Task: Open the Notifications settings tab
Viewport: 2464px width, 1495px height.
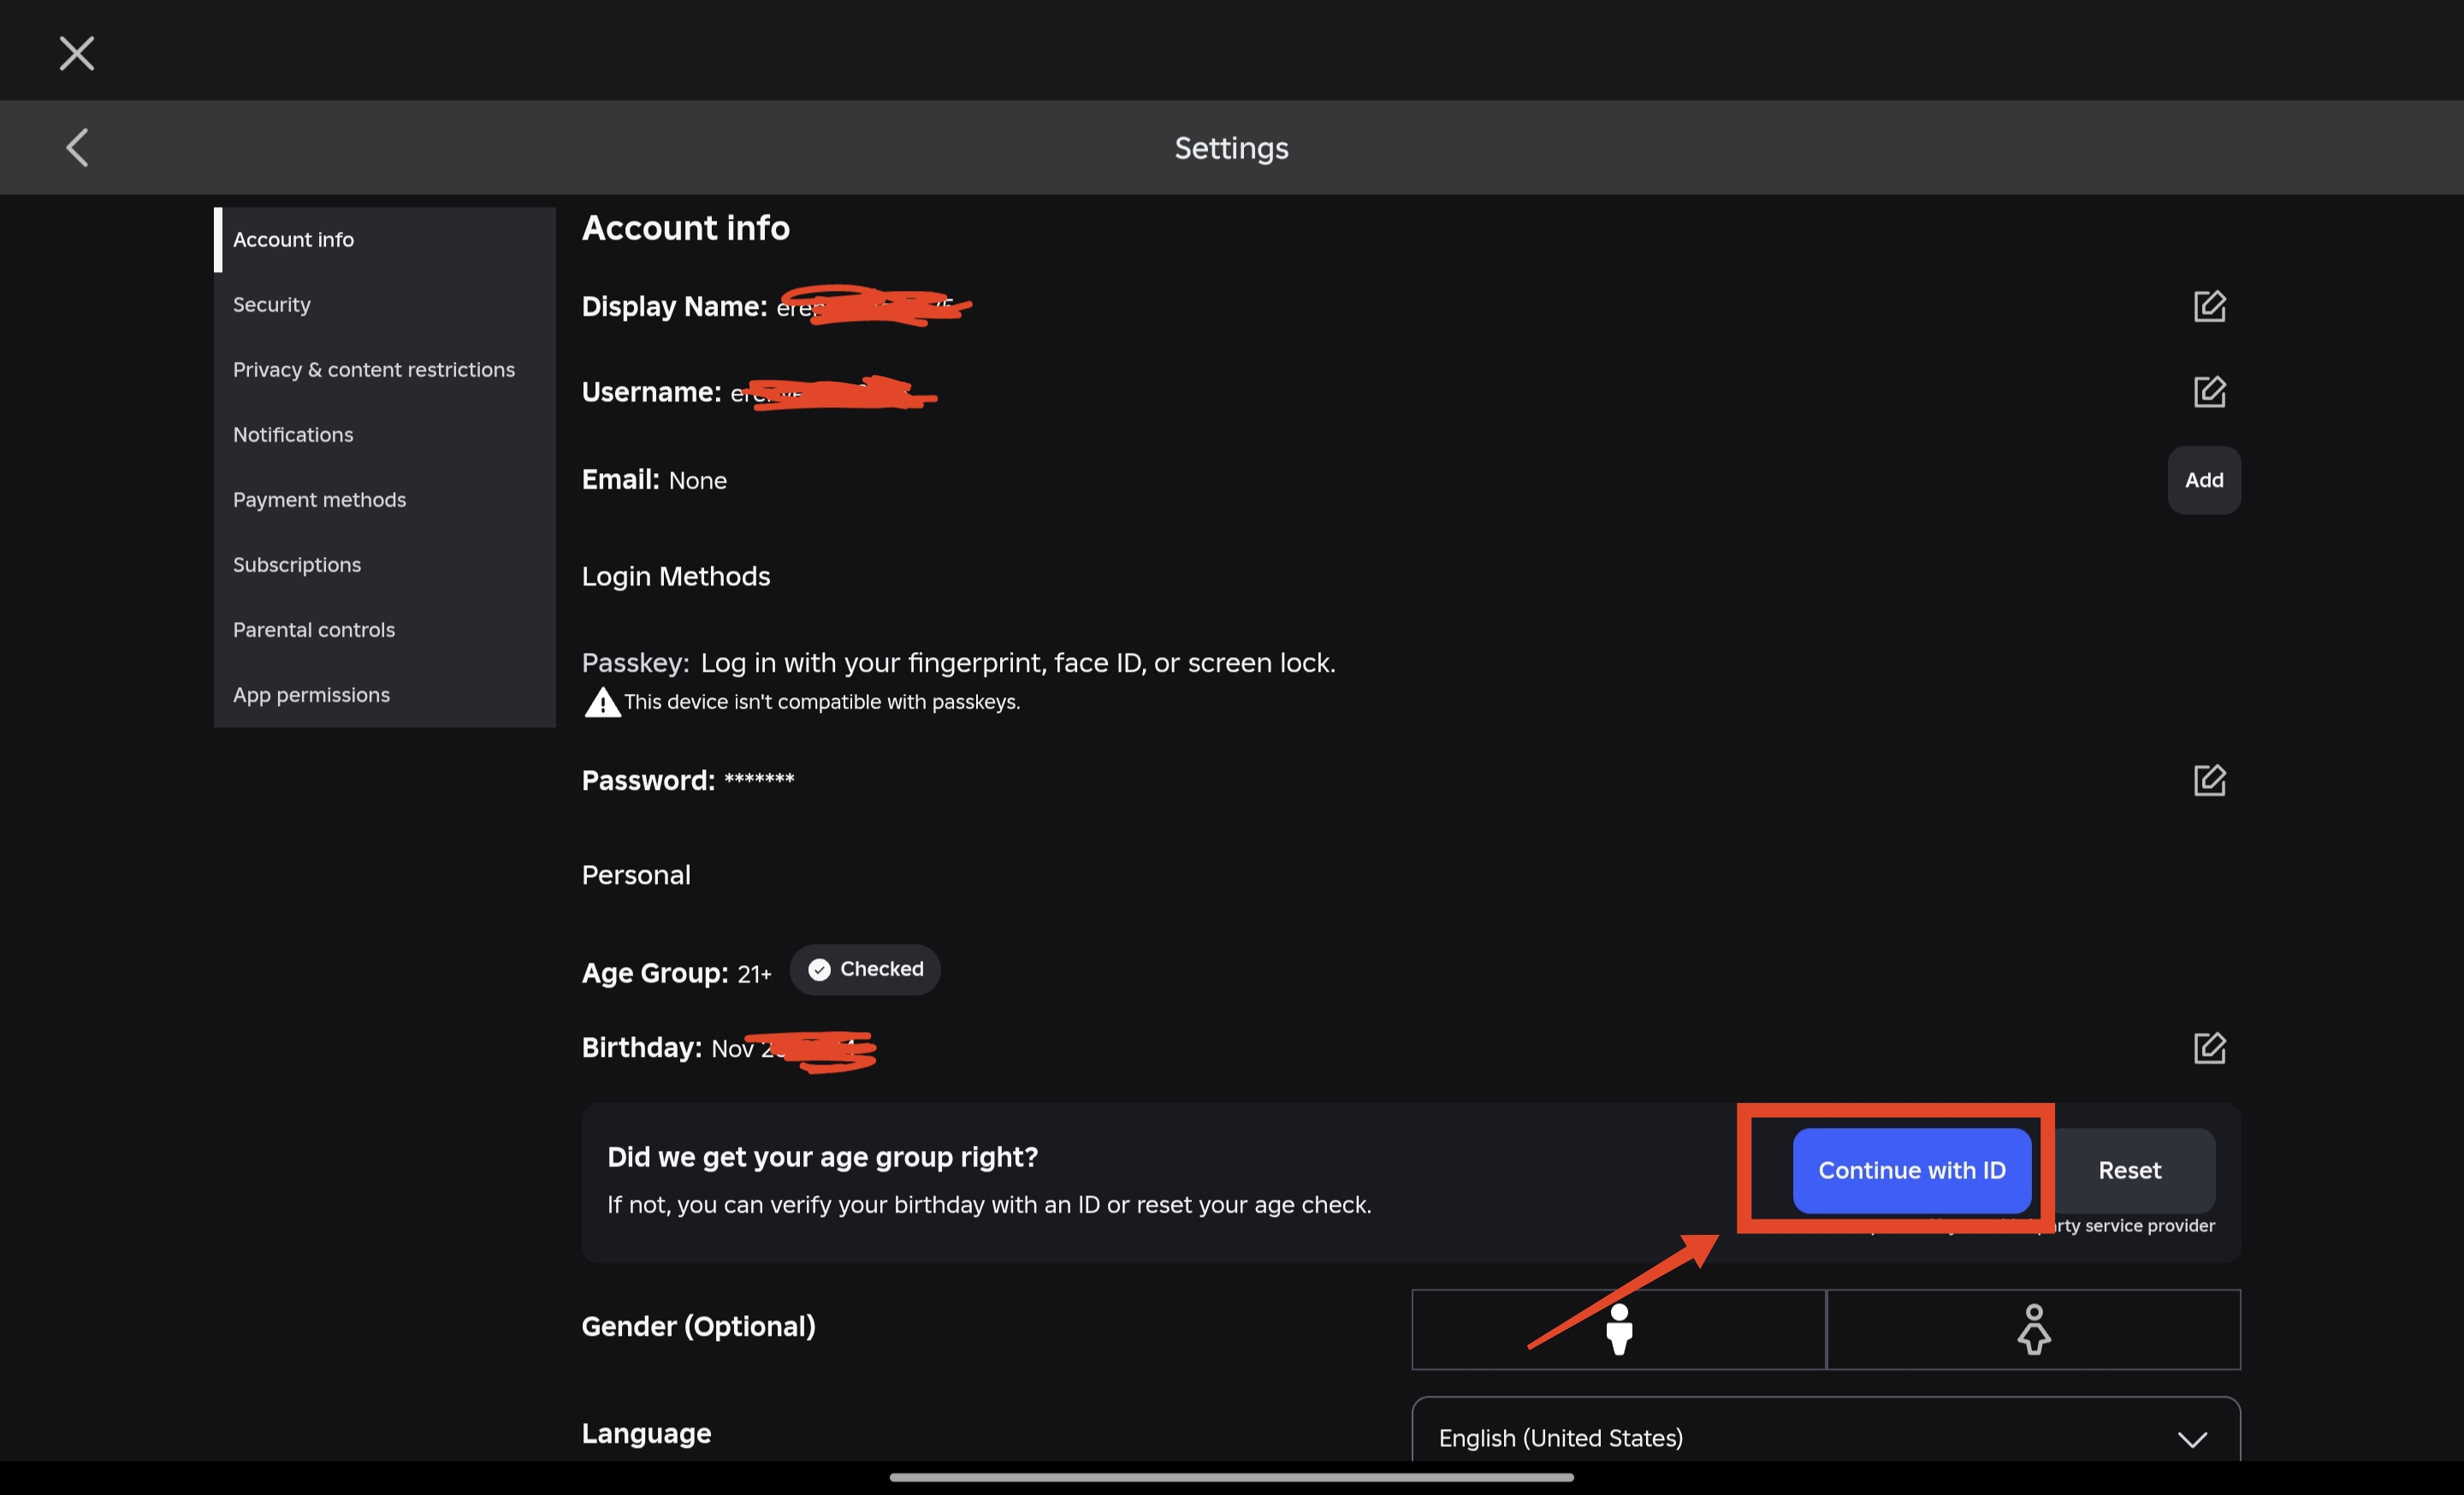Action: pyautogui.click(x=385, y=435)
